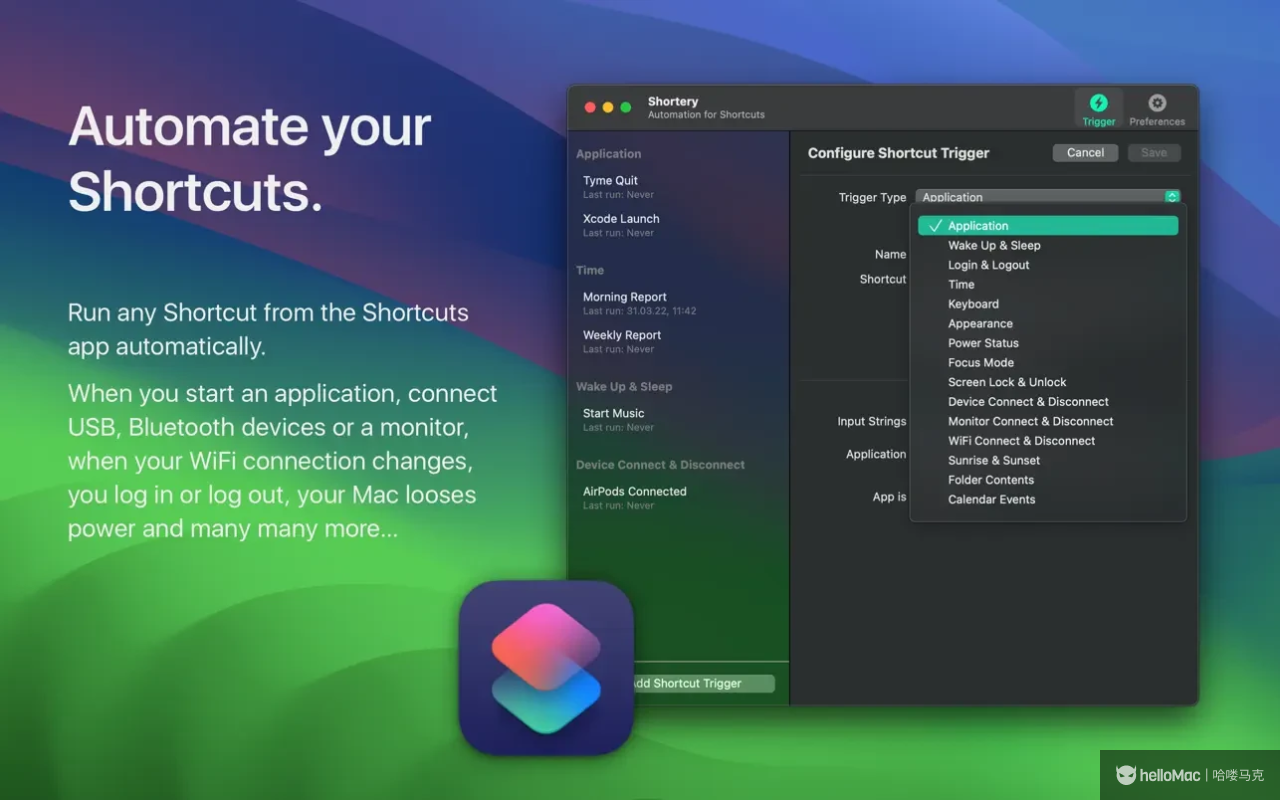Open the Trigger Type dropdown
1280x800 pixels.
coord(1048,197)
